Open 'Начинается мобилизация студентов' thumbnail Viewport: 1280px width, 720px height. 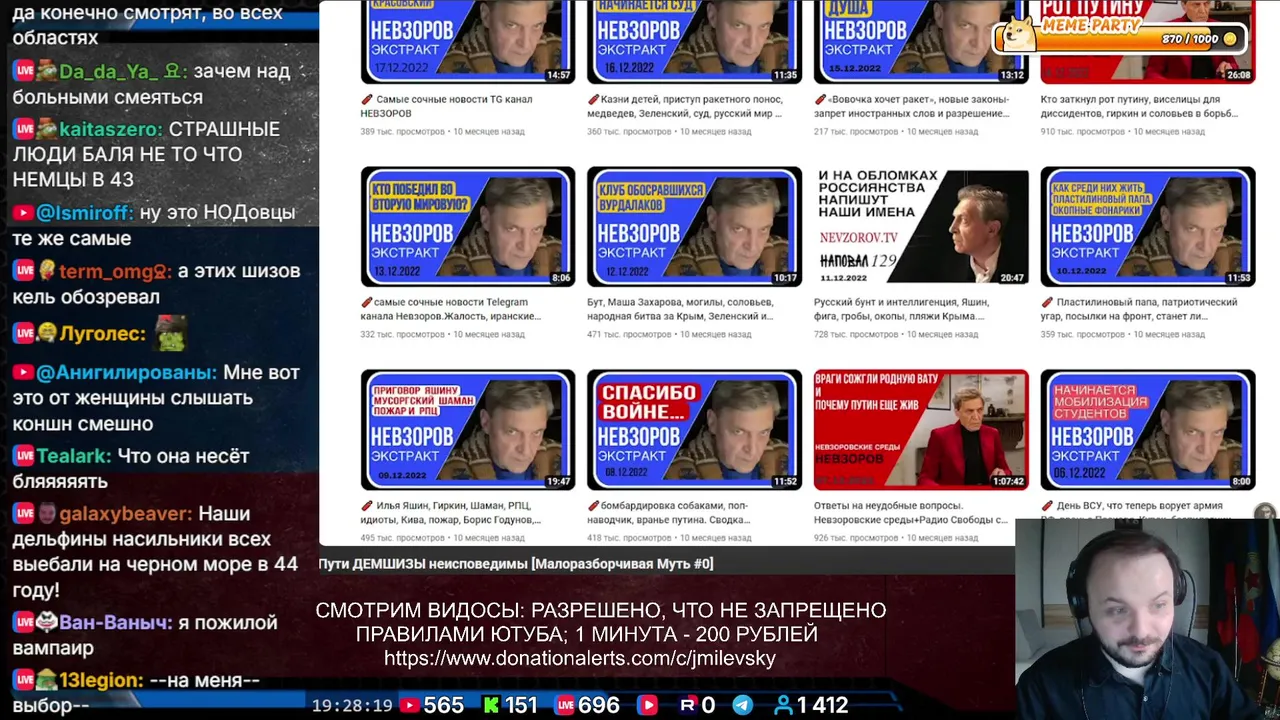click(x=1148, y=430)
